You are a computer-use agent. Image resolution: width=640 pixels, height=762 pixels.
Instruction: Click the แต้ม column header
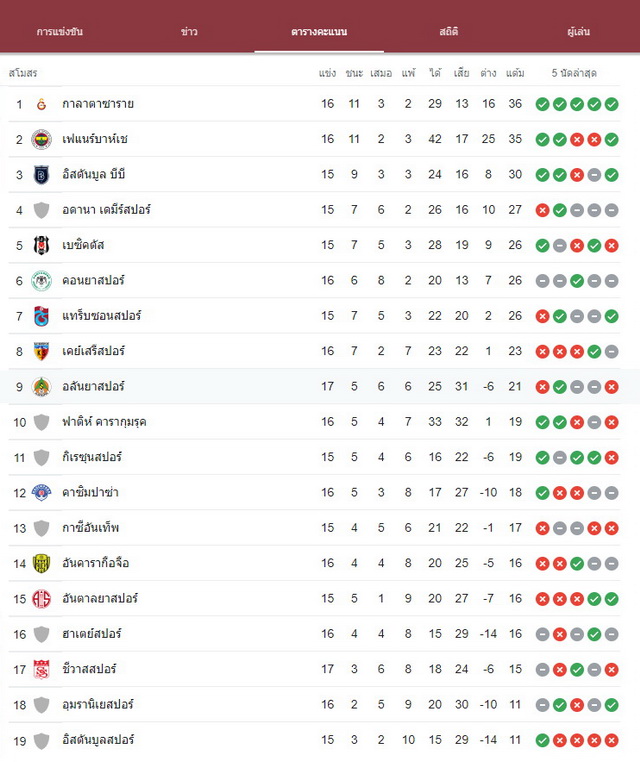(x=515, y=73)
